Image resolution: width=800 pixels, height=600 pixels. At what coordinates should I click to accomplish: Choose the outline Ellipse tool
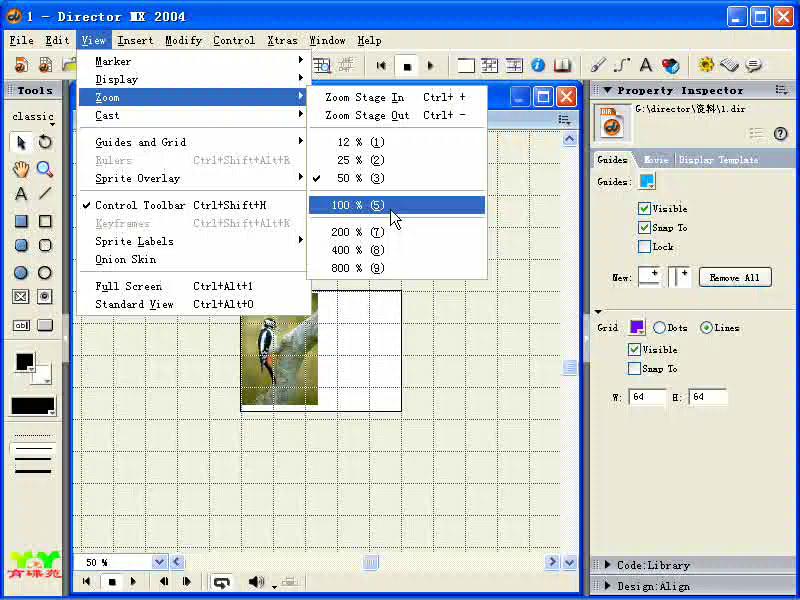point(45,272)
